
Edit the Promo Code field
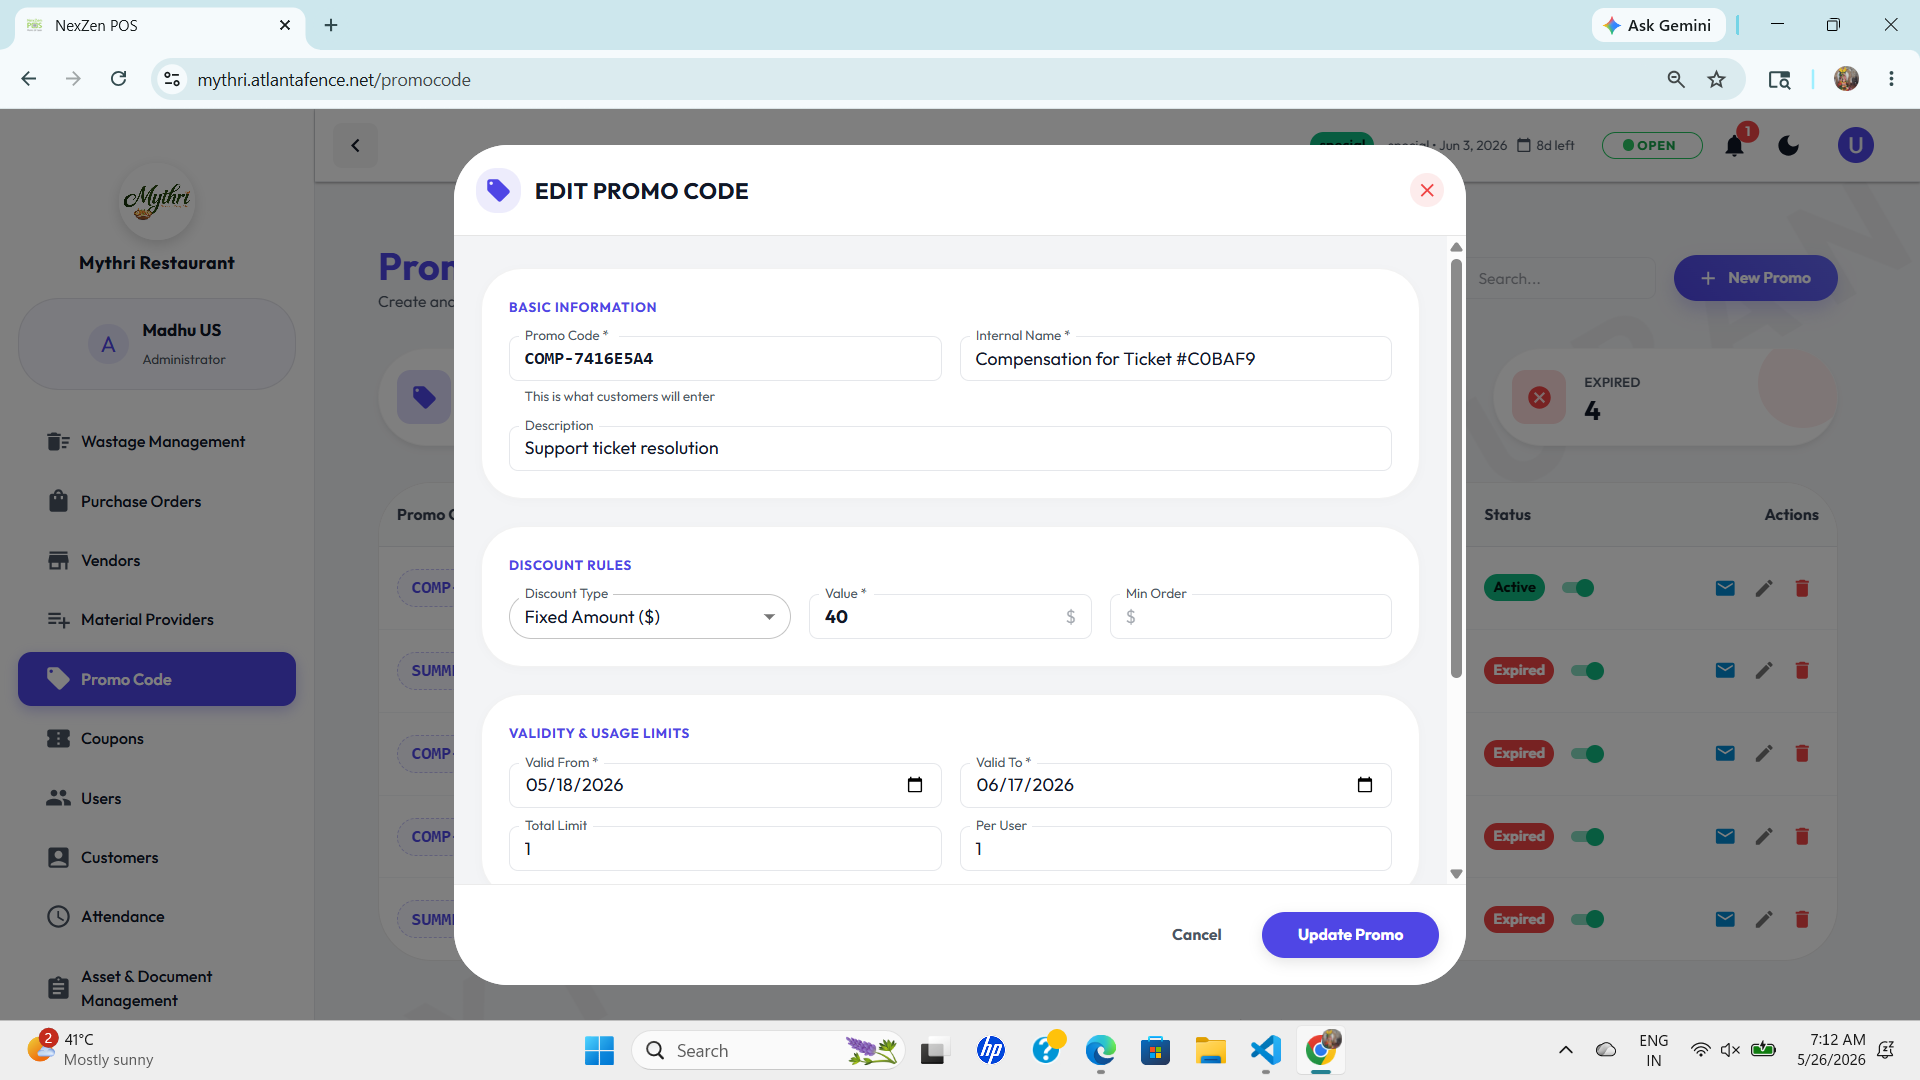[x=725, y=359]
